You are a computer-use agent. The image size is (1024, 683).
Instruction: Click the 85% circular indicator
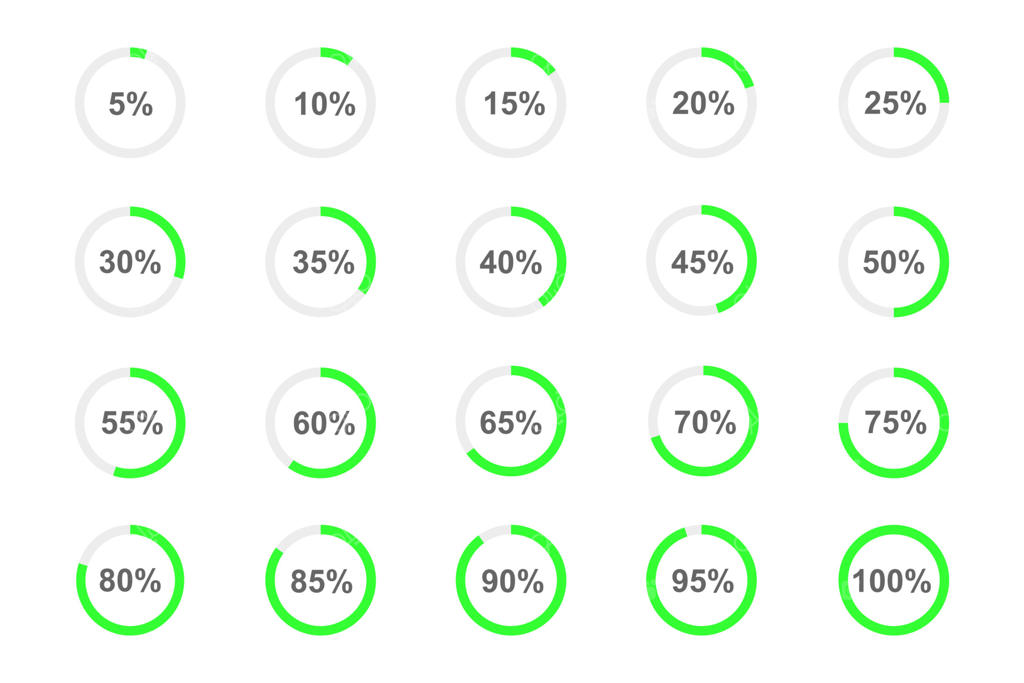(x=321, y=580)
